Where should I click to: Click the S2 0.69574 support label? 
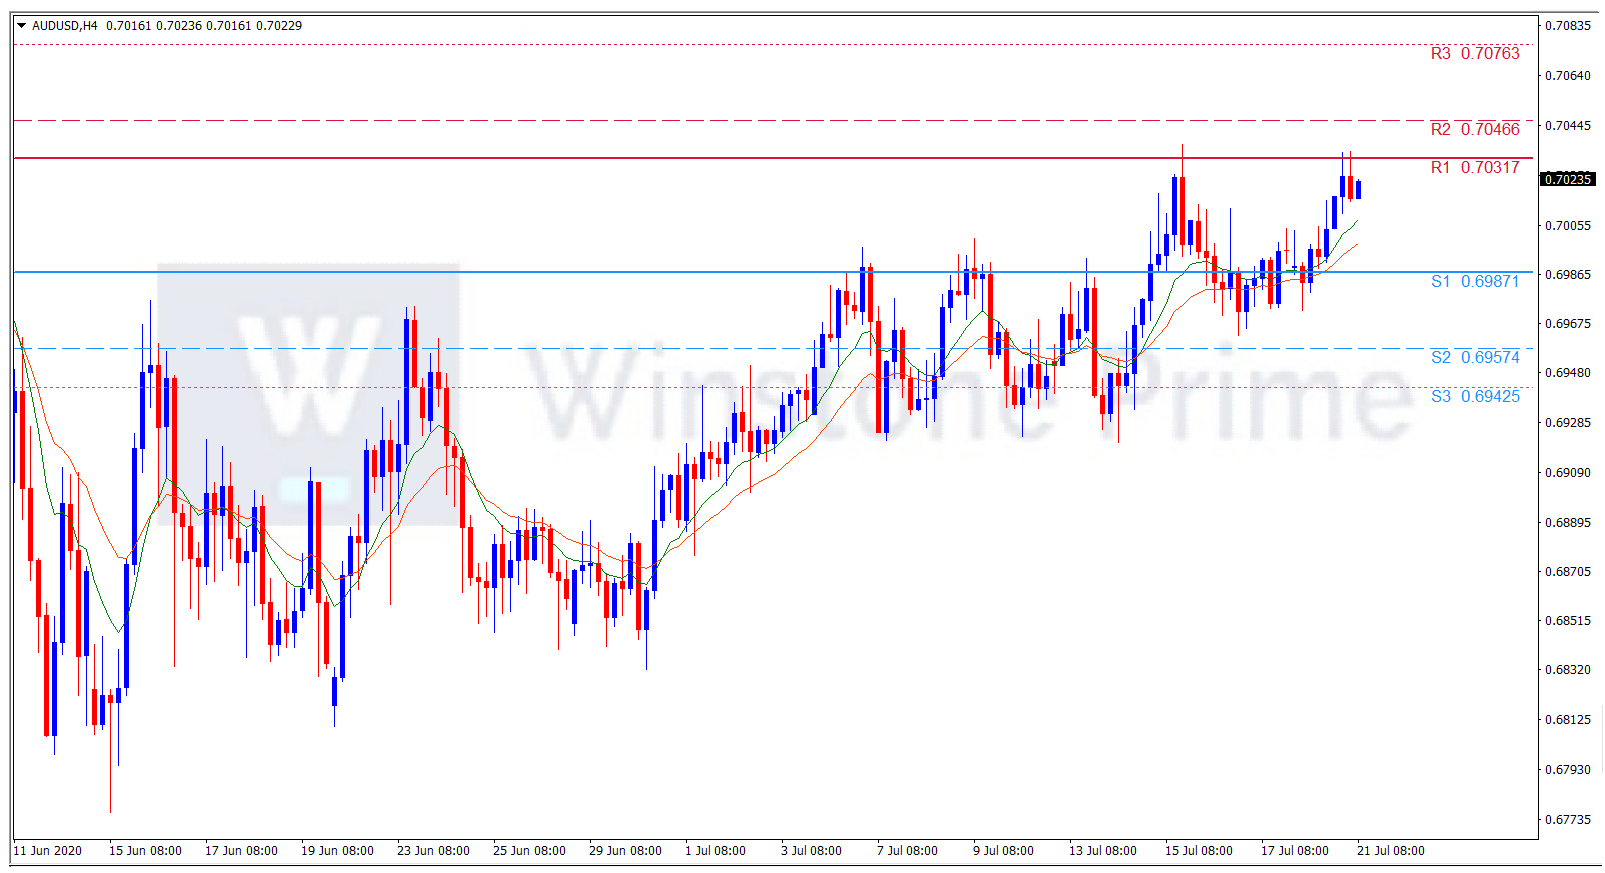(x=1474, y=358)
